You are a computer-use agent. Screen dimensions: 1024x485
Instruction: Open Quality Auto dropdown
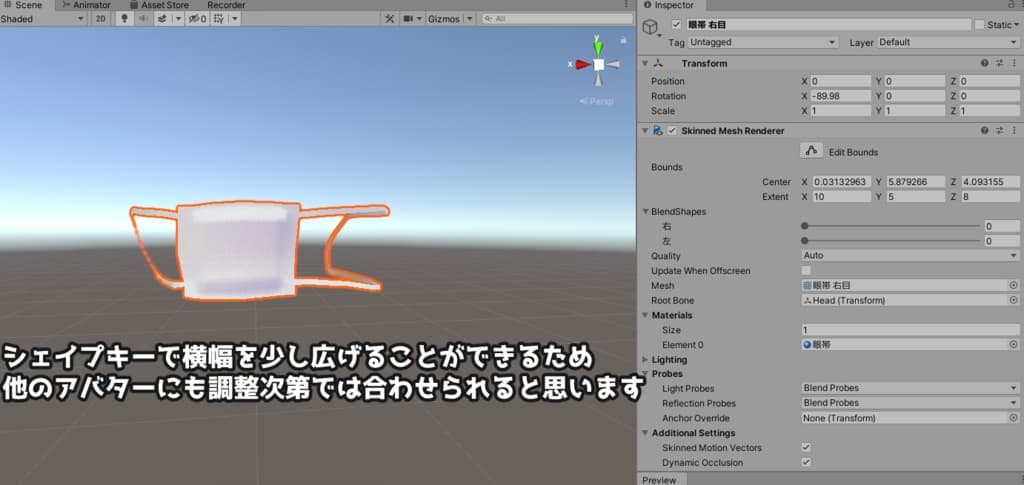910,256
